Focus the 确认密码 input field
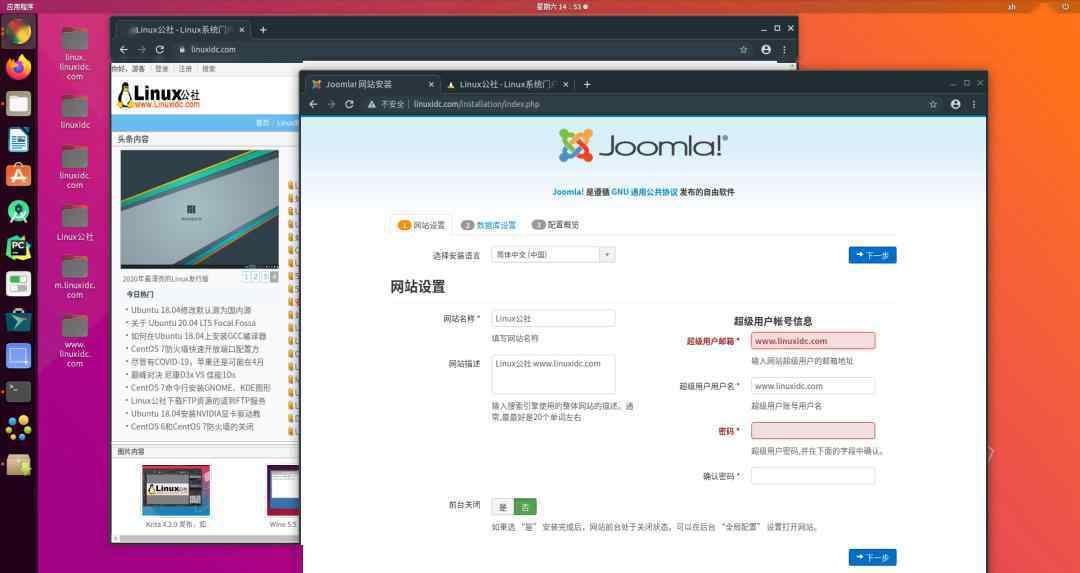Image resolution: width=1080 pixels, height=573 pixels. pyautogui.click(x=813, y=476)
